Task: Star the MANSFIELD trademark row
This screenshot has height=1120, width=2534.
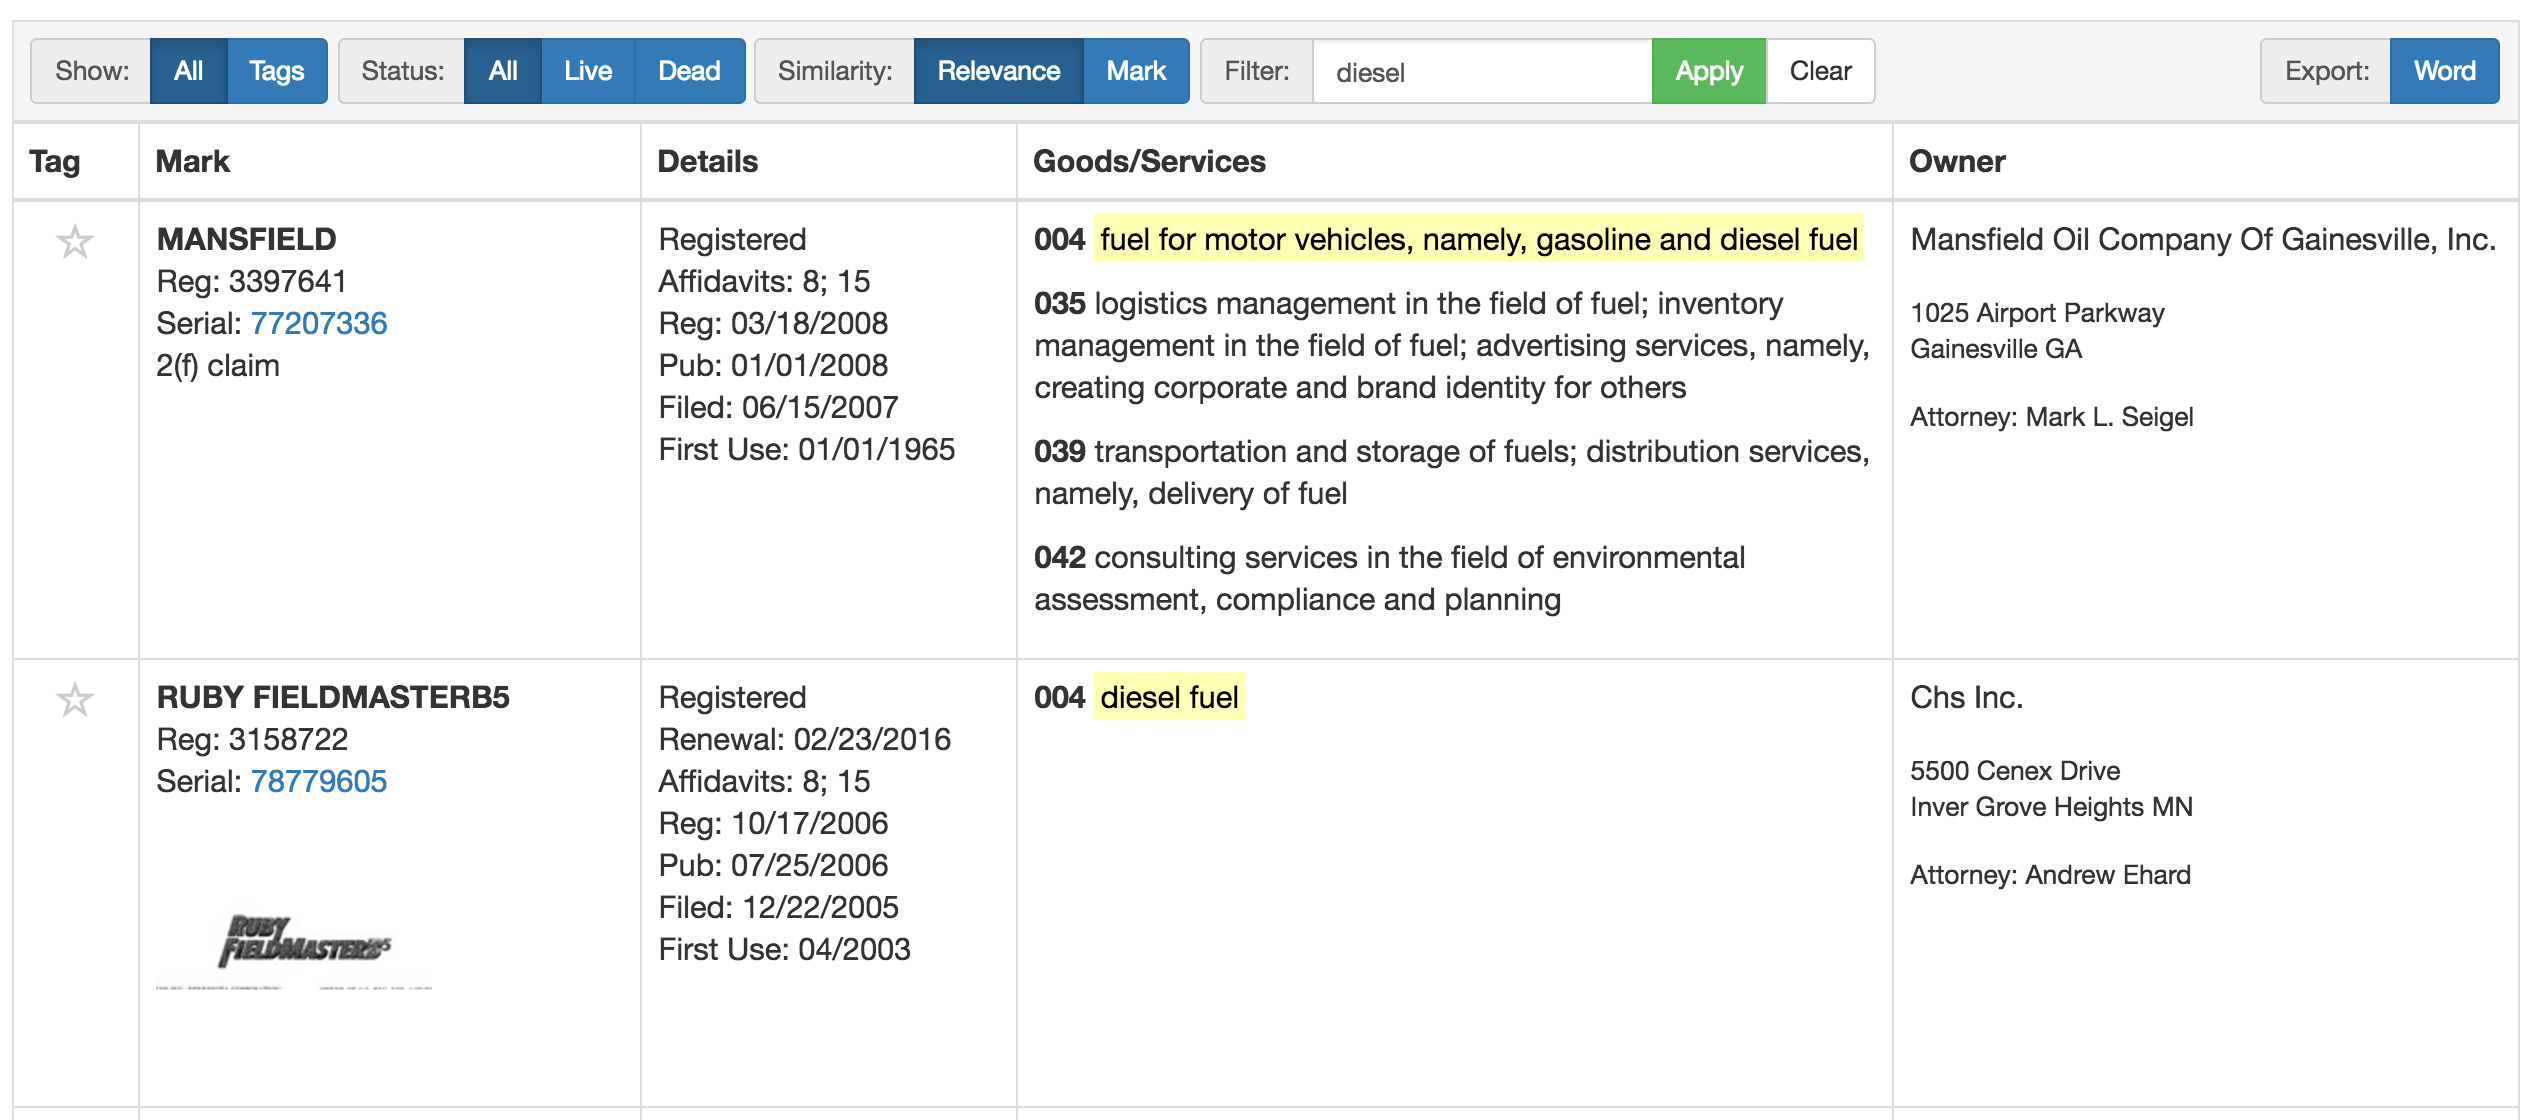Action: tap(75, 242)
